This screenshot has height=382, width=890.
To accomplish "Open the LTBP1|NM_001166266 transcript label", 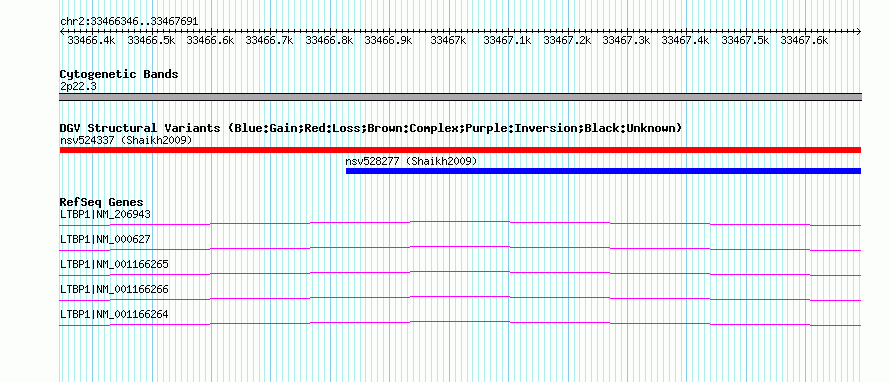I will pos(114,289).
